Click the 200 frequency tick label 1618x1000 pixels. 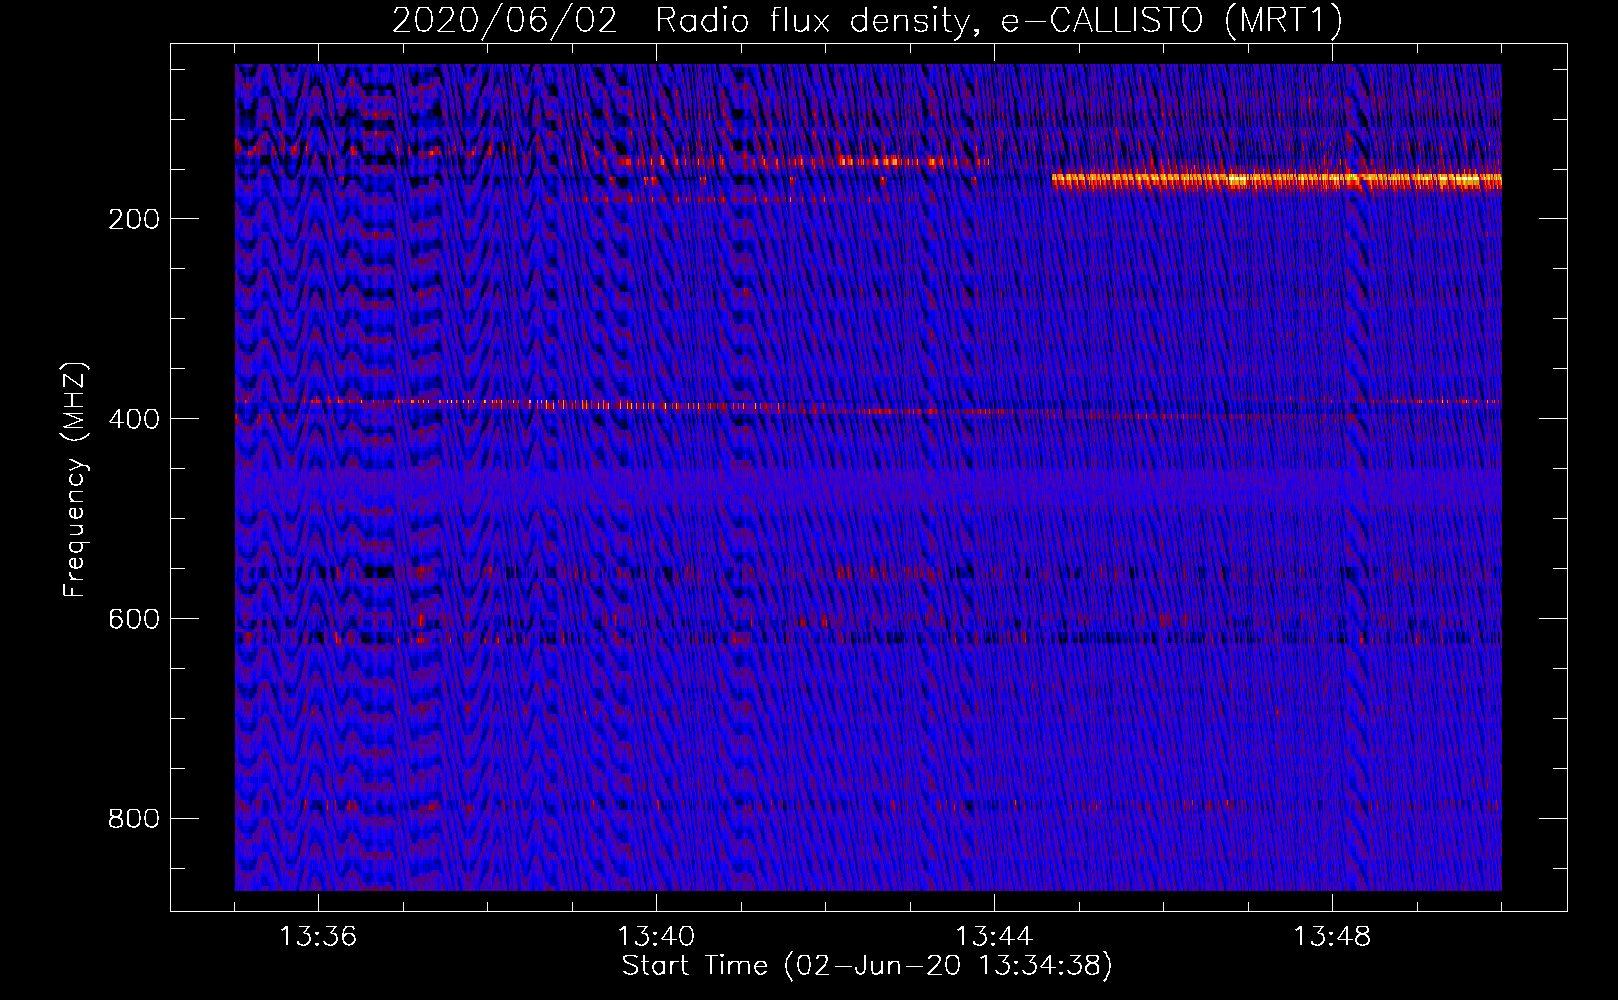point(134,219)
